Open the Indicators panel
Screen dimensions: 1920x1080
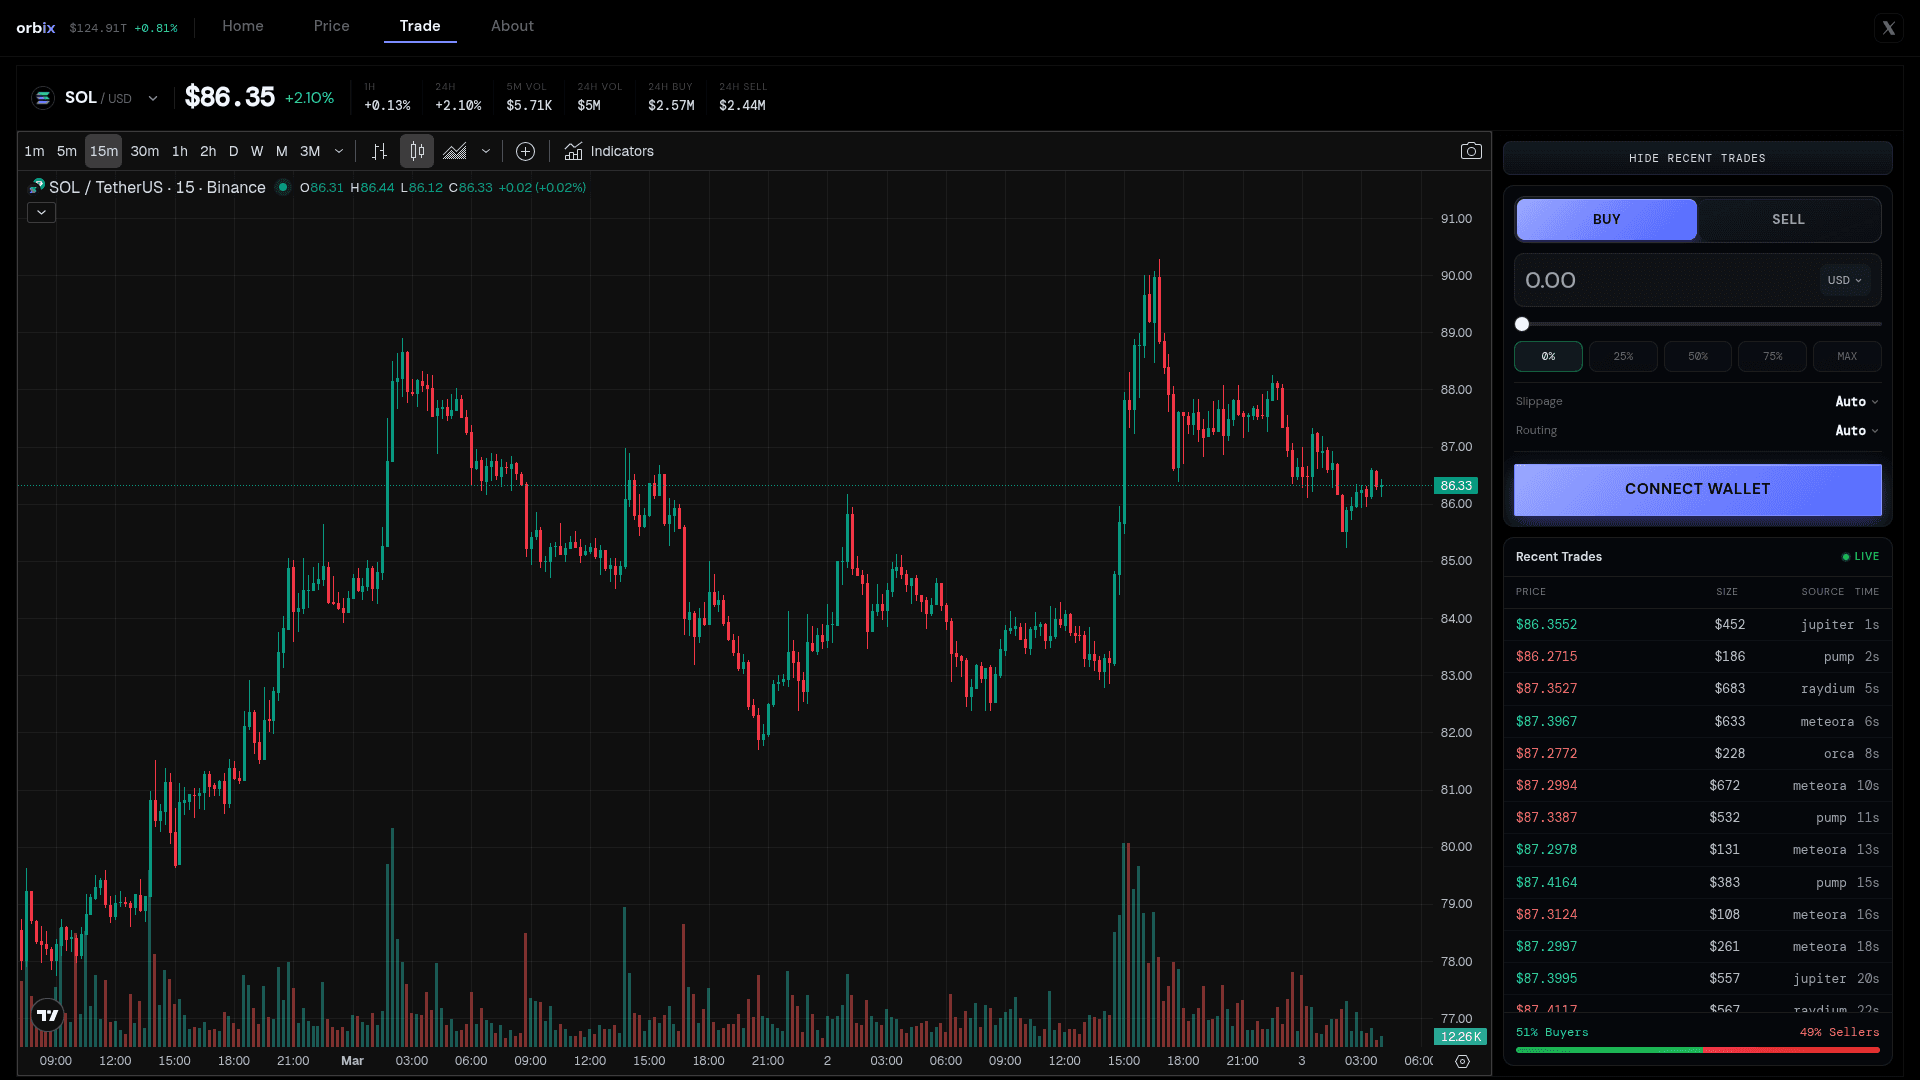coord(609,151)
